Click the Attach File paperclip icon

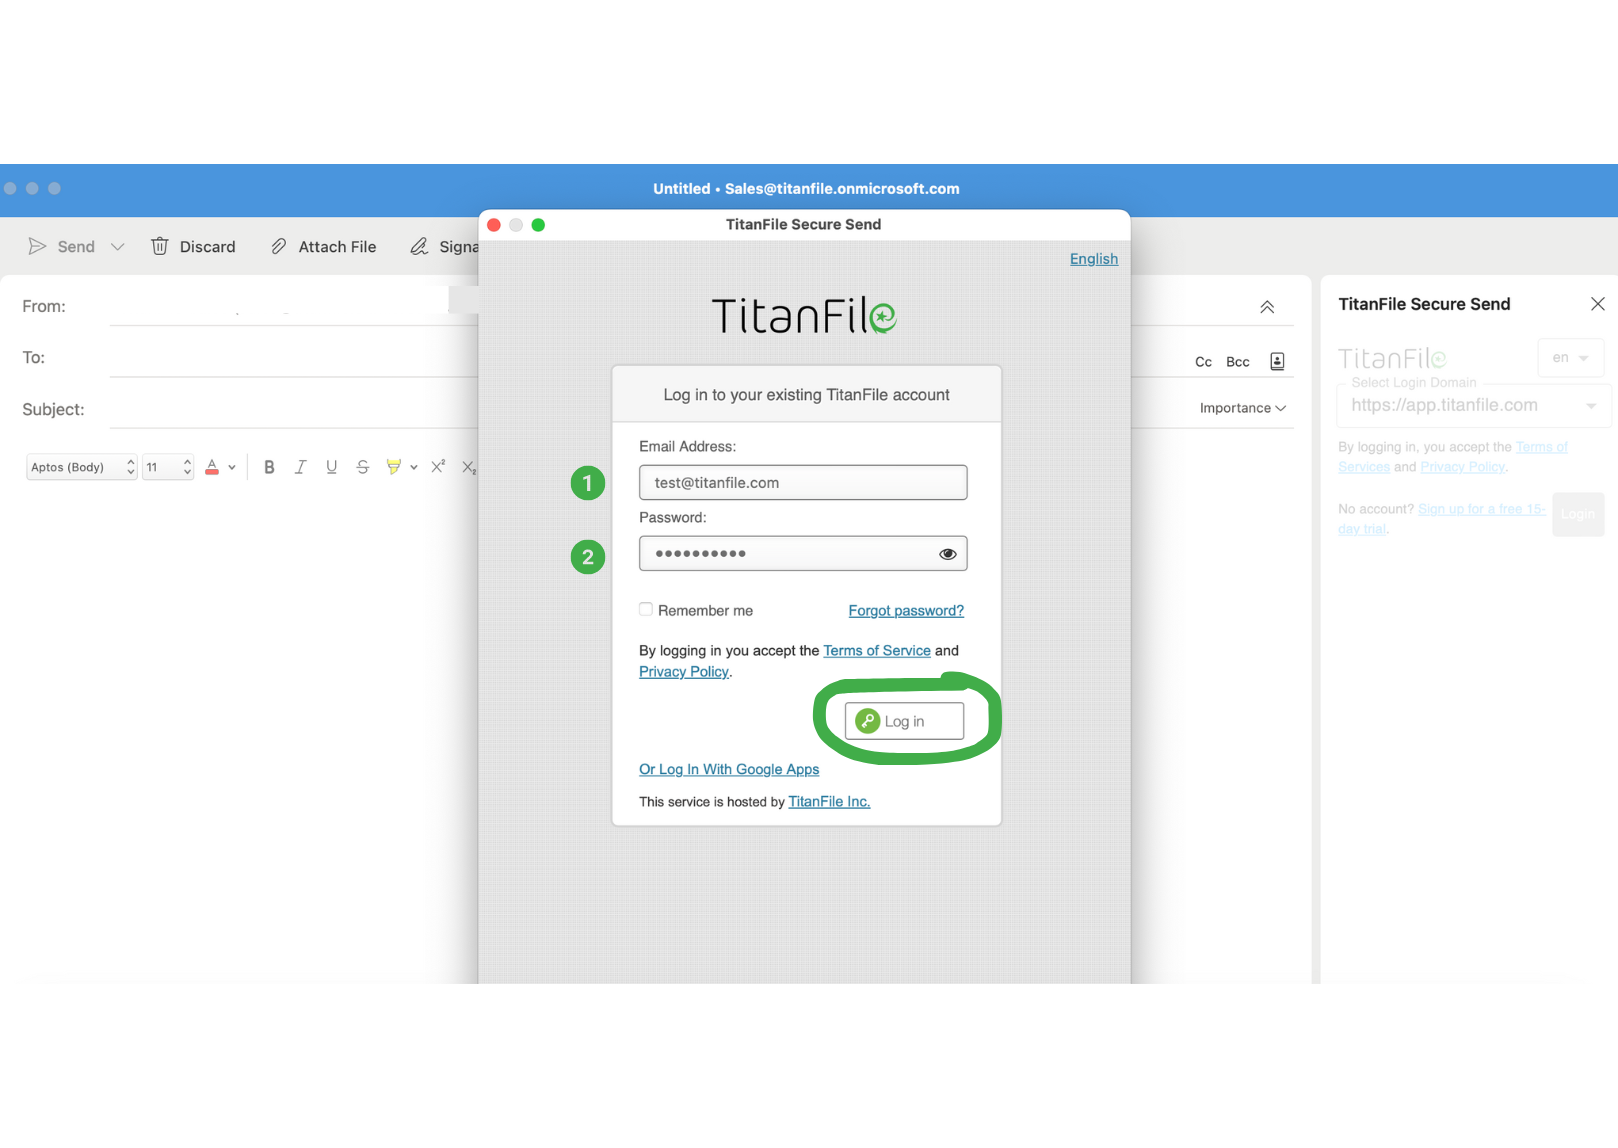(x=279, y=246)
